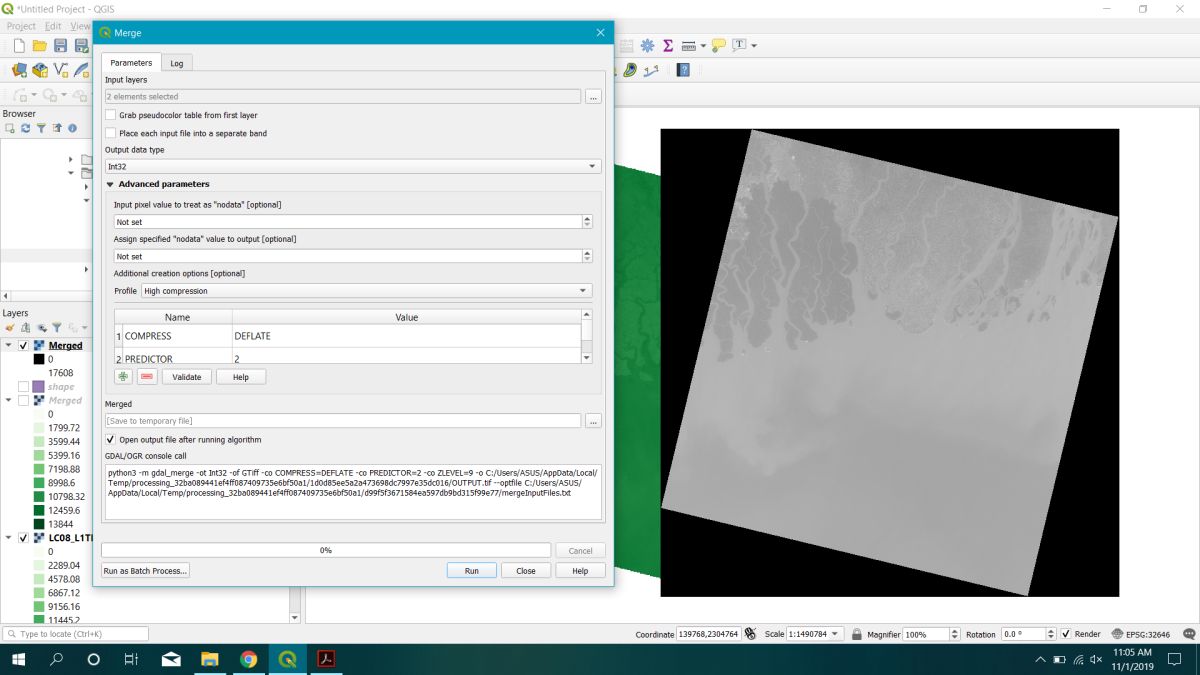Click Run as Batch Process button
The height and width of the screenshot is (675, 1200).
pos(145,571)
